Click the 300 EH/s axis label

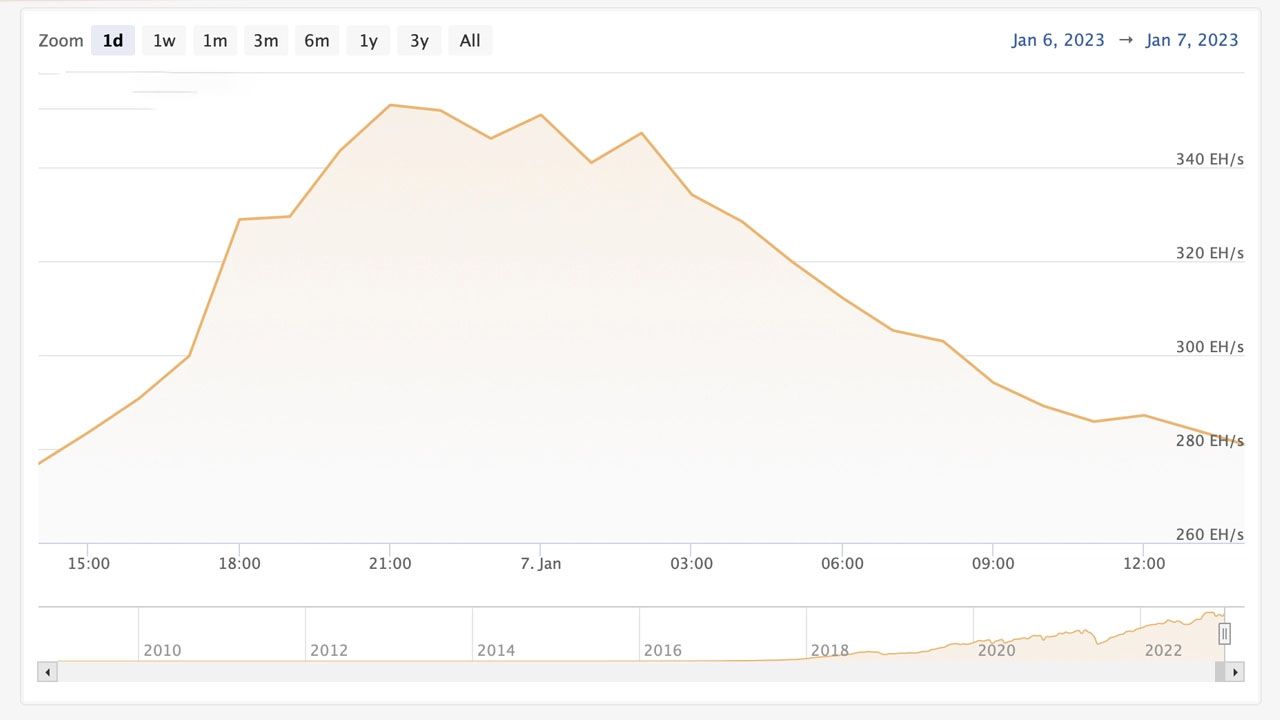(x=1210, y=347)
